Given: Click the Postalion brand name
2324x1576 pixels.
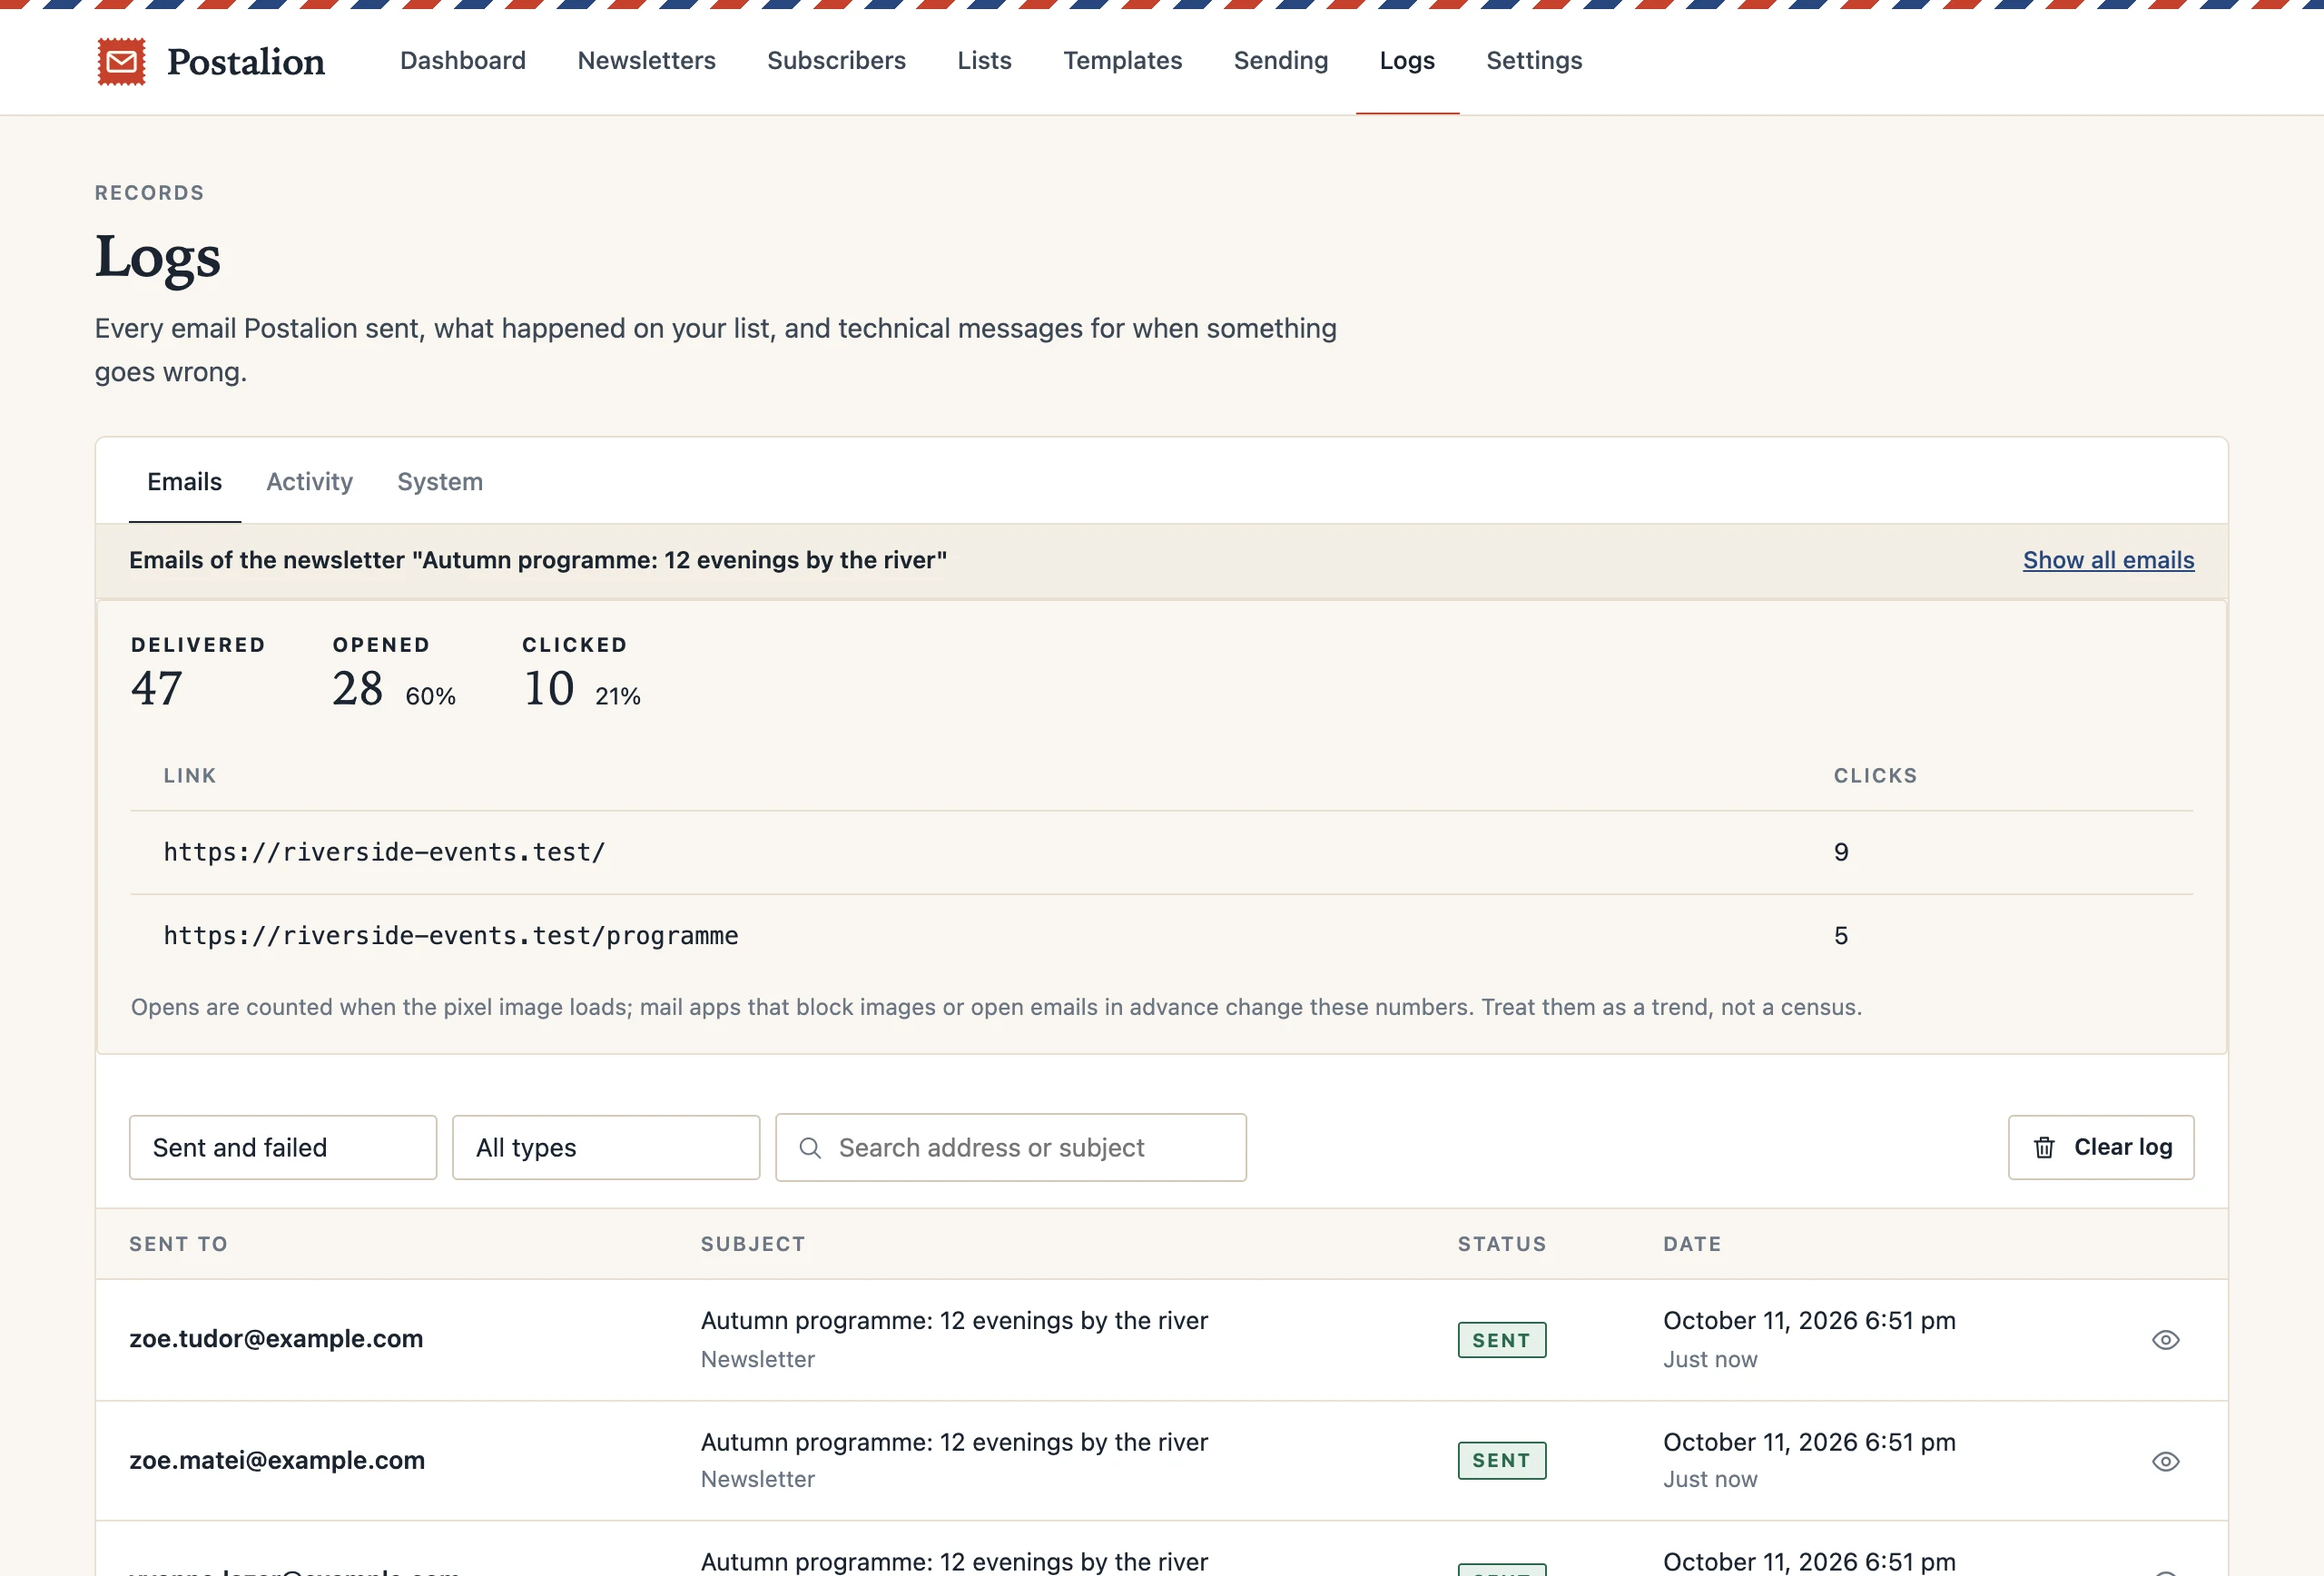Looking at the screenshot, I should pos(246,62).
